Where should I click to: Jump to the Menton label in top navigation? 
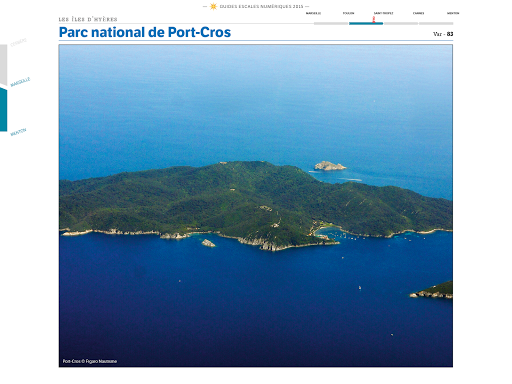click(453, 13)
